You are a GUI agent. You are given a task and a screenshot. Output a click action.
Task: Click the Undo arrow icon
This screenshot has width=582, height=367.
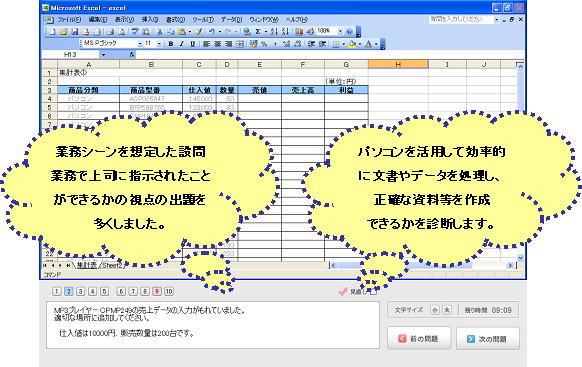point(212,32)
